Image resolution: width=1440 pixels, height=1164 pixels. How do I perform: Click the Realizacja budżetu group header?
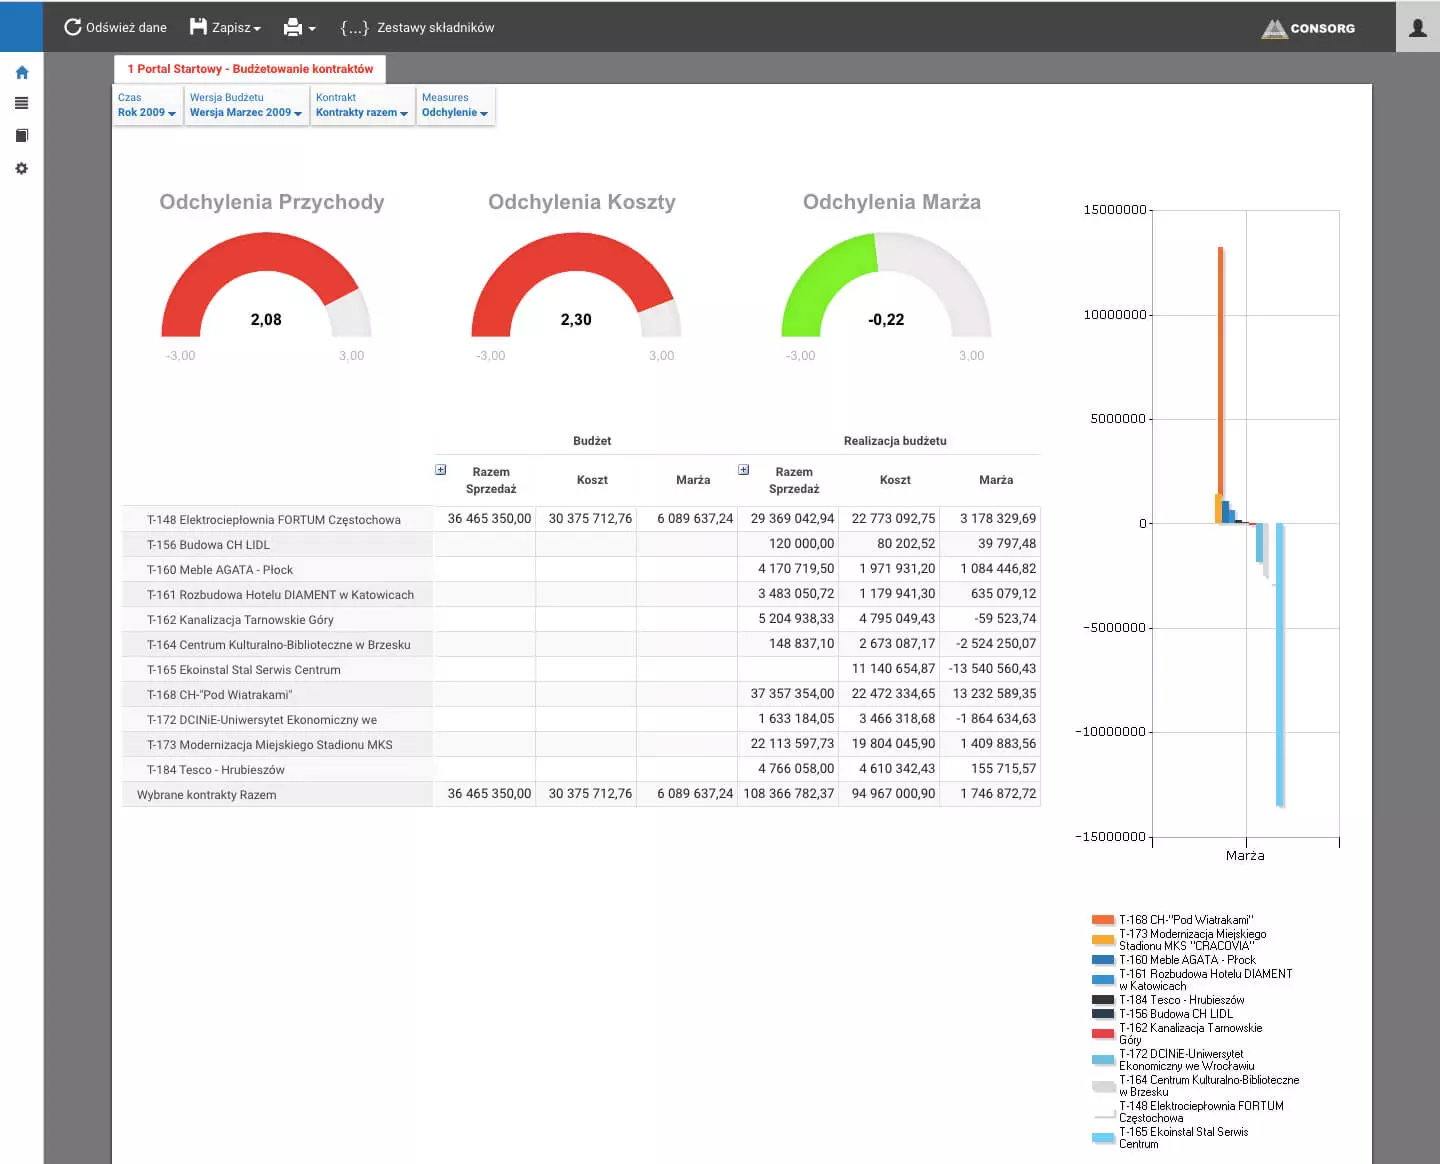[895, 441]
